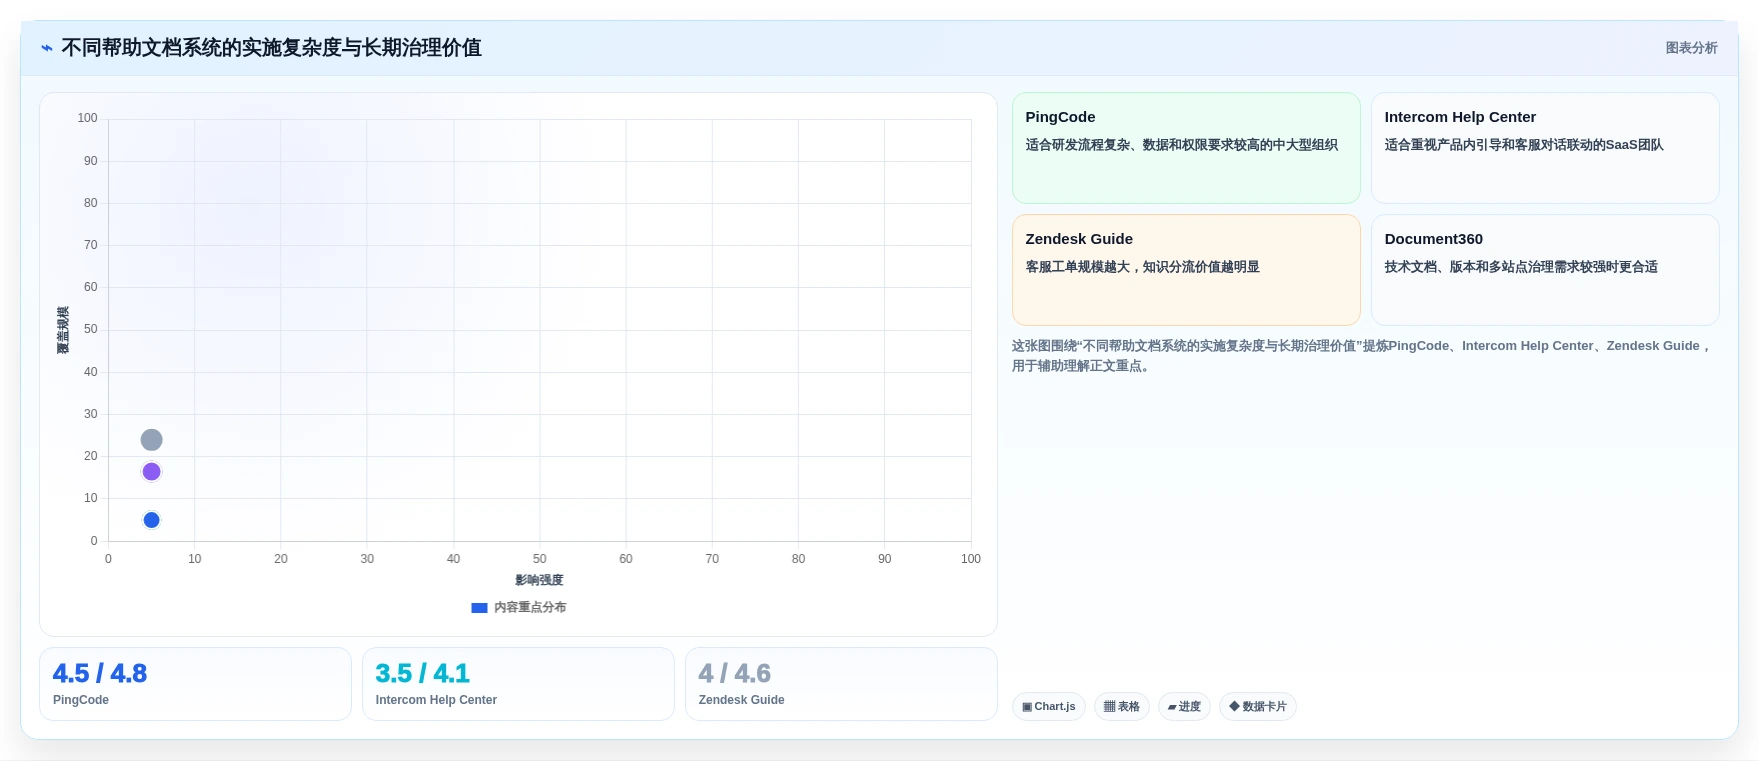Screen dimensions: 1759x761
Task: Select the gray bubble data point
Action: pos(151,440)
